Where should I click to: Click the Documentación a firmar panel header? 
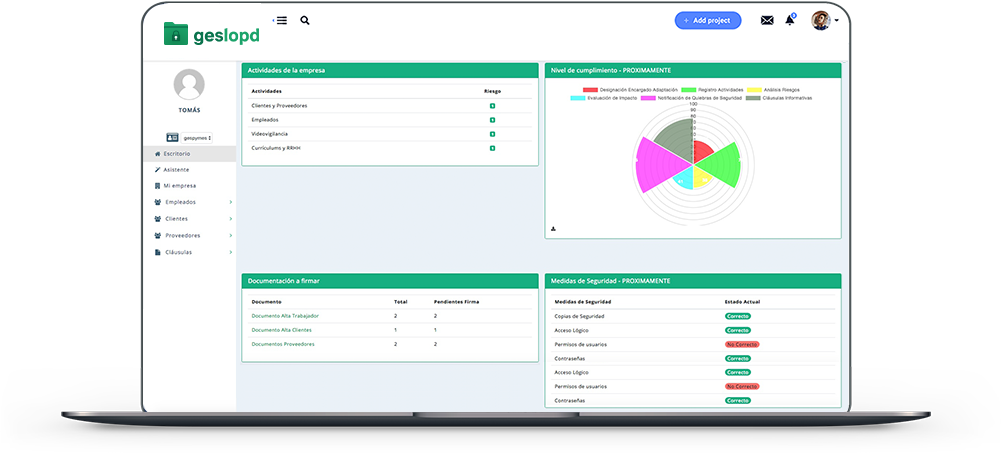389,281
